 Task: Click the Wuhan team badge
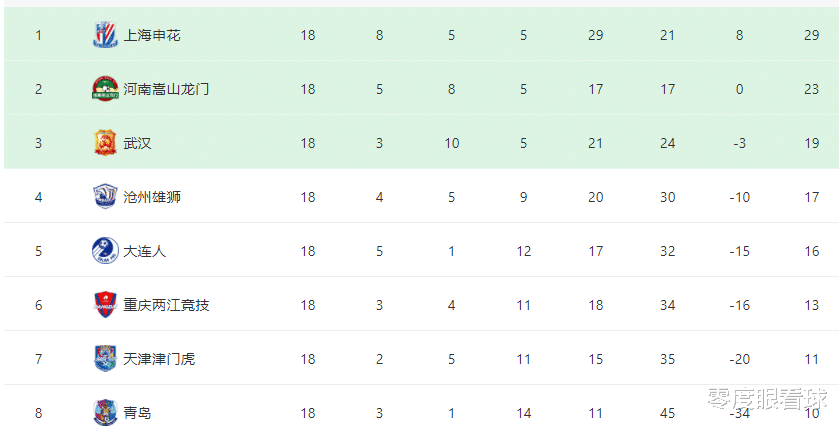105,143
